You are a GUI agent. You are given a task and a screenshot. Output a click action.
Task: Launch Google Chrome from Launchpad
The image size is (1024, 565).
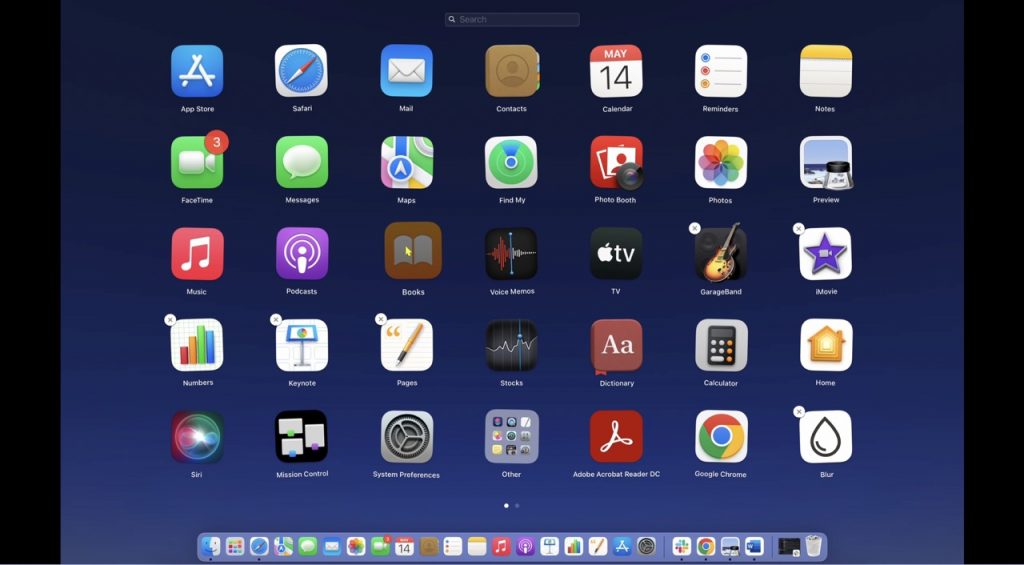pyautogui.click(x=721, y=437)
